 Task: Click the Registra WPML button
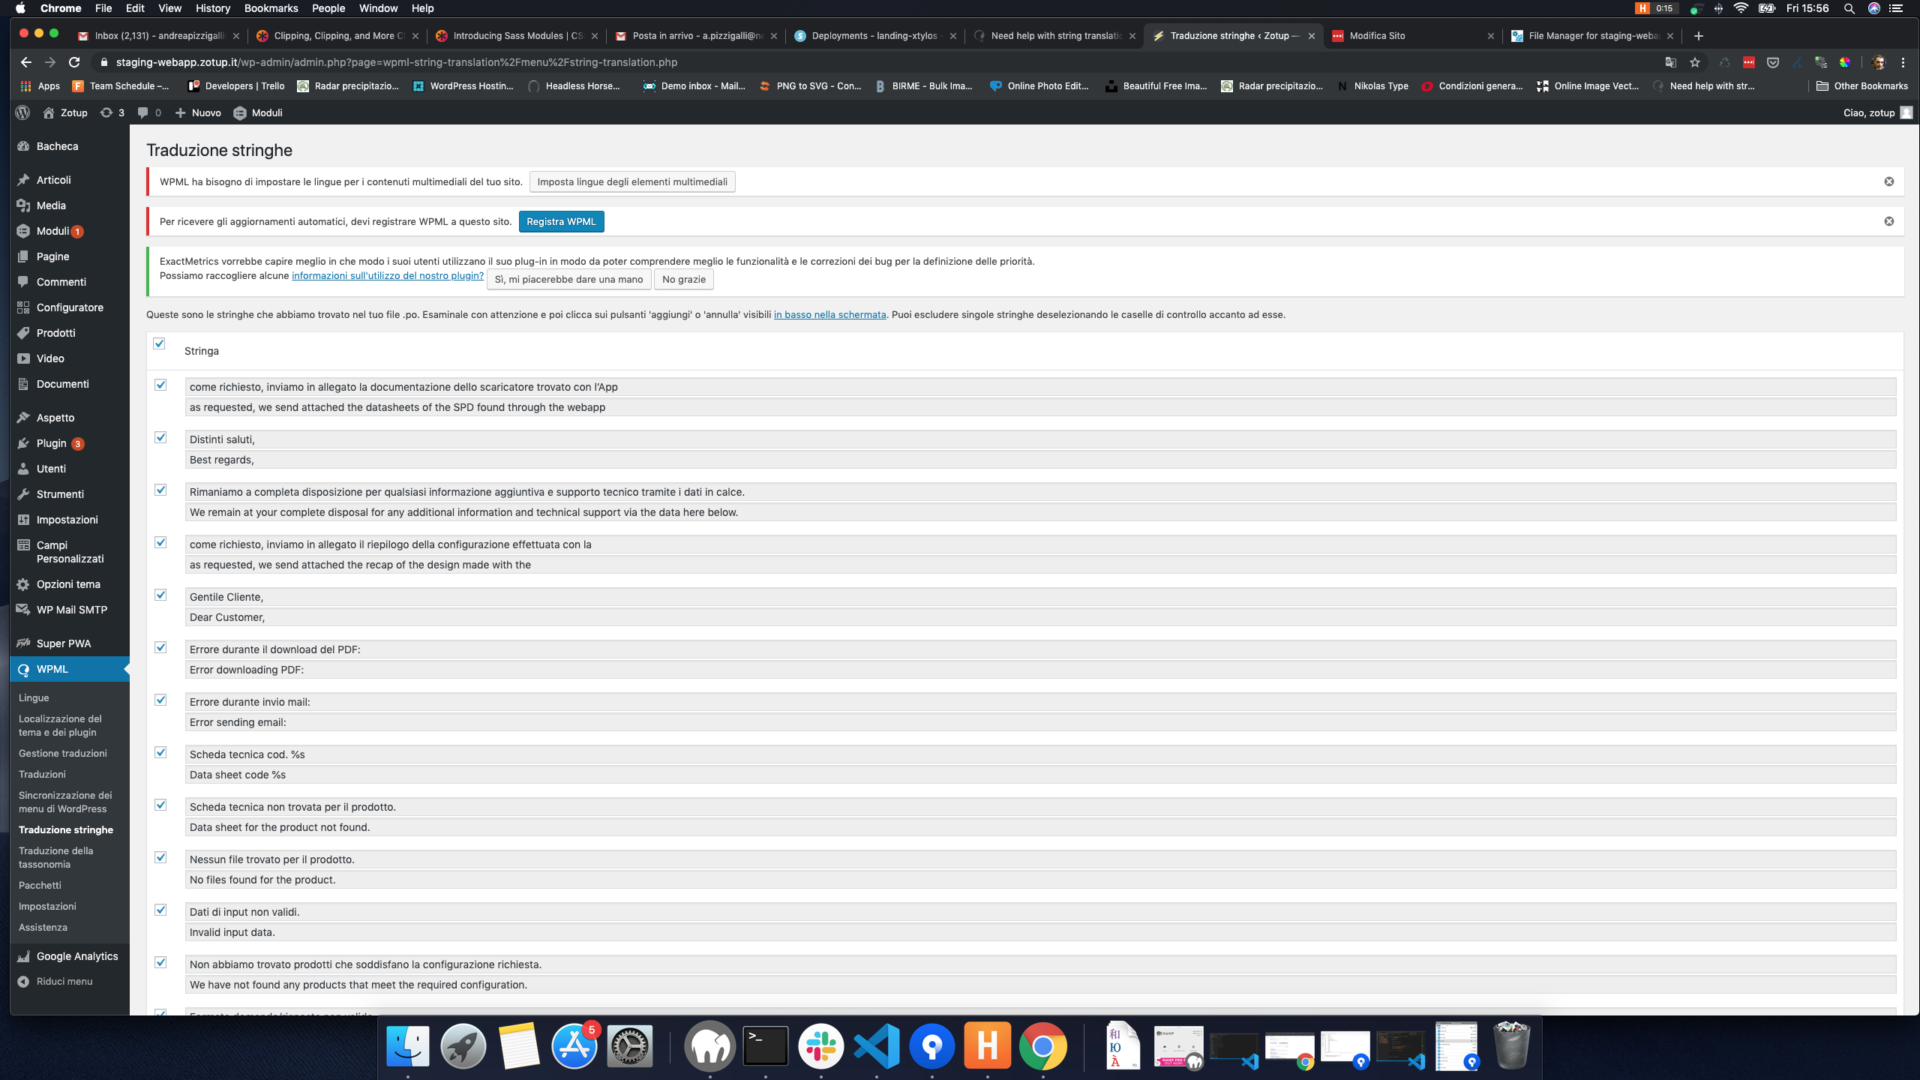pos(561,221)
